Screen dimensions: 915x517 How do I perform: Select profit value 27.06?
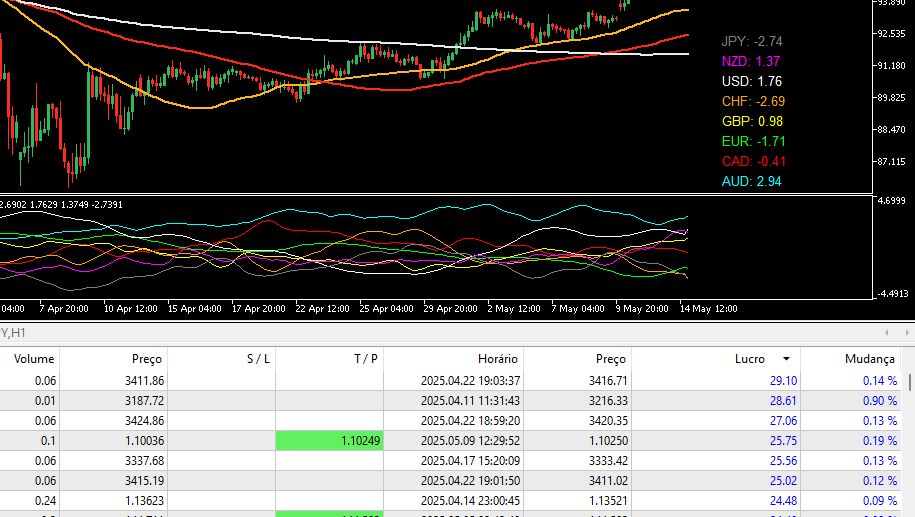click(x=783, y=421)
